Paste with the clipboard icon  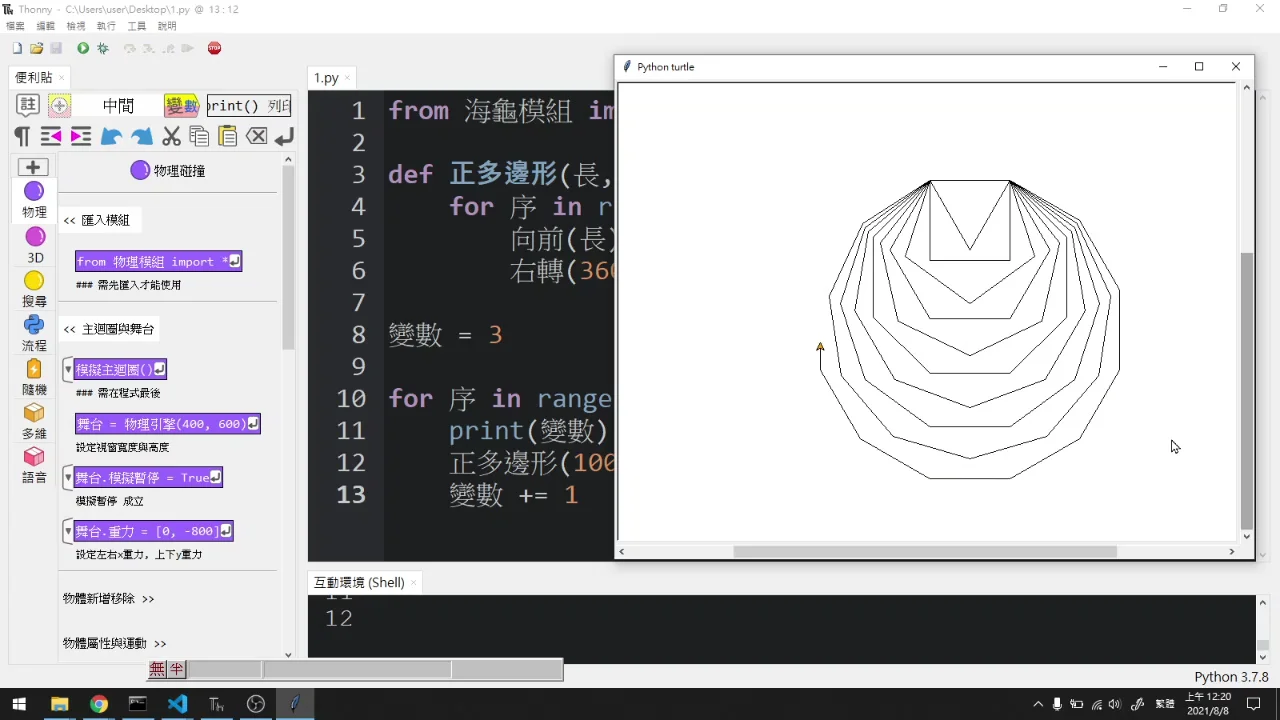click(x=228, y=136)
